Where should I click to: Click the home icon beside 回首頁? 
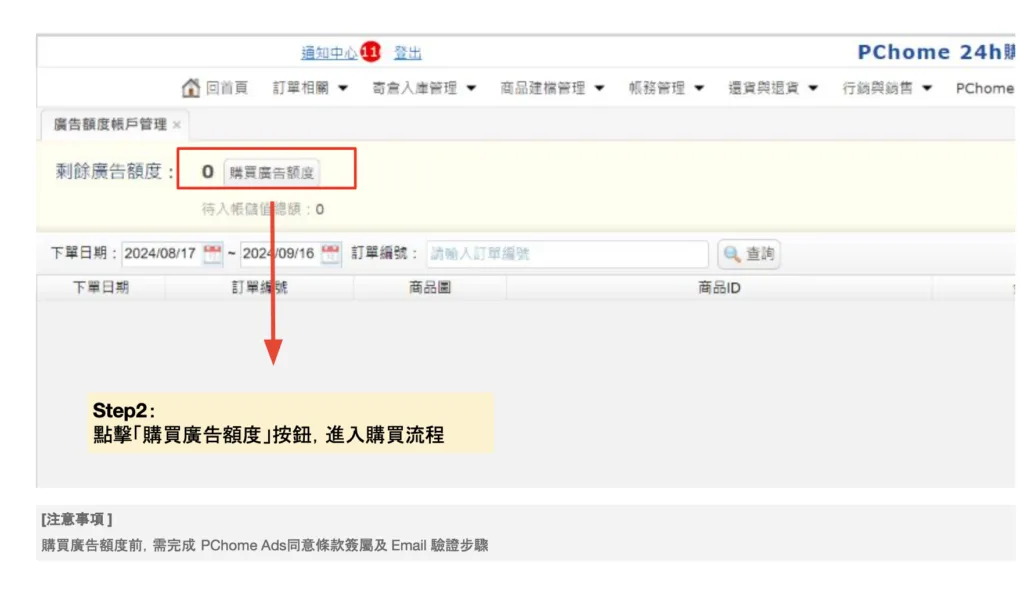[190, 88]
